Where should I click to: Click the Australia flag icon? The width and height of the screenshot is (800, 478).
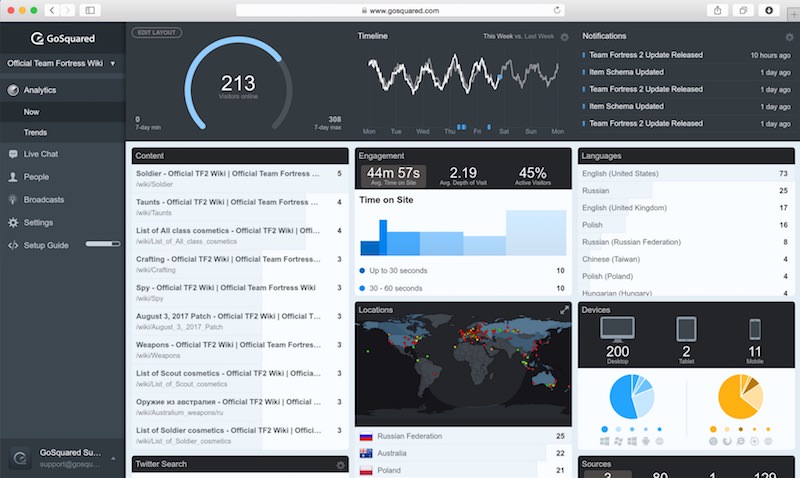[366, 454]
